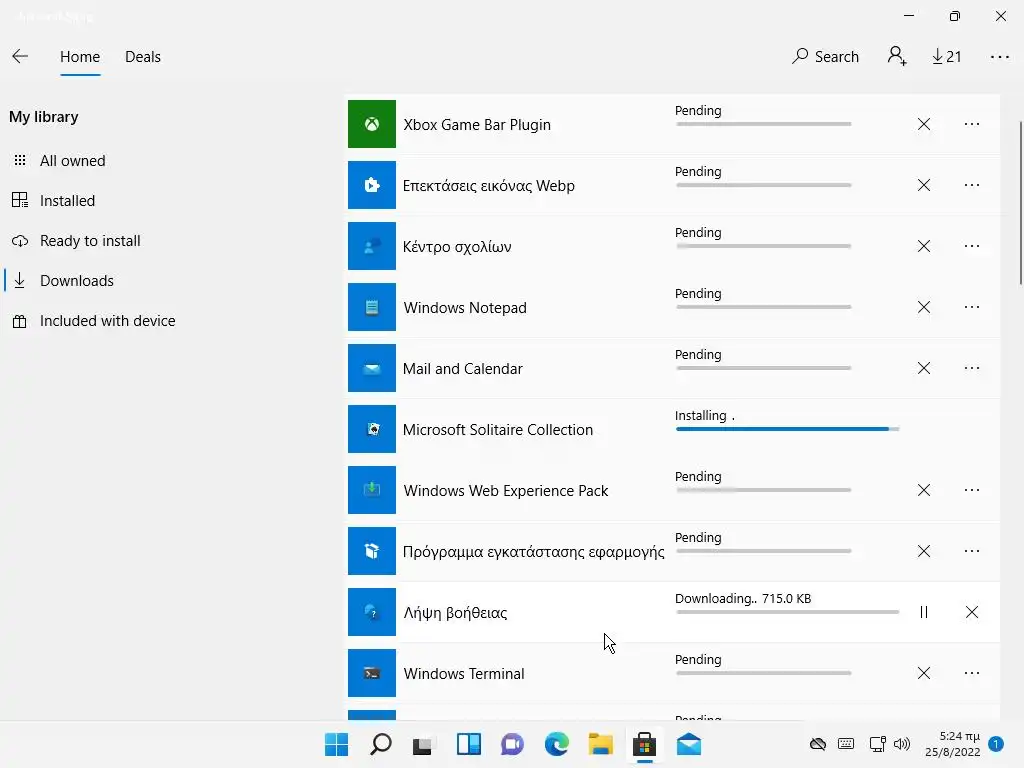Select Ready to install

click(x=90, y=240)
